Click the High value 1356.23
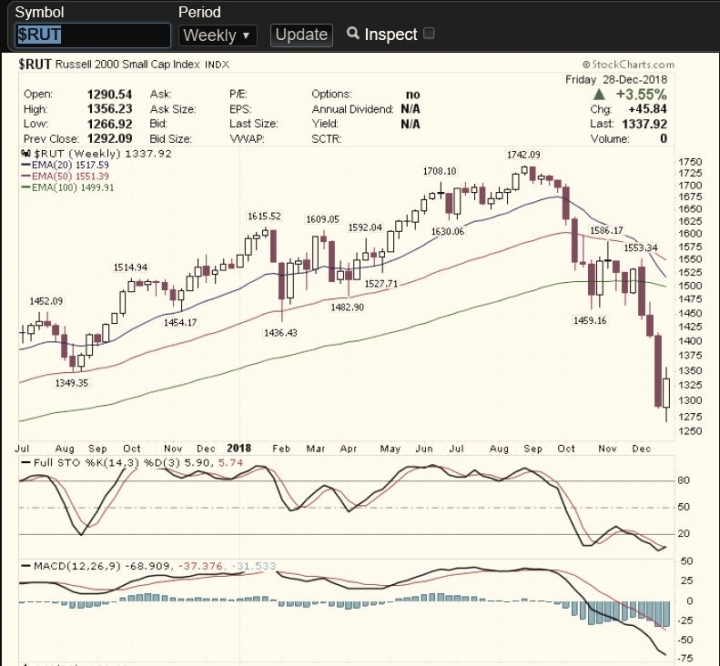This screenshot has width=720, height=666. [109, 109]
